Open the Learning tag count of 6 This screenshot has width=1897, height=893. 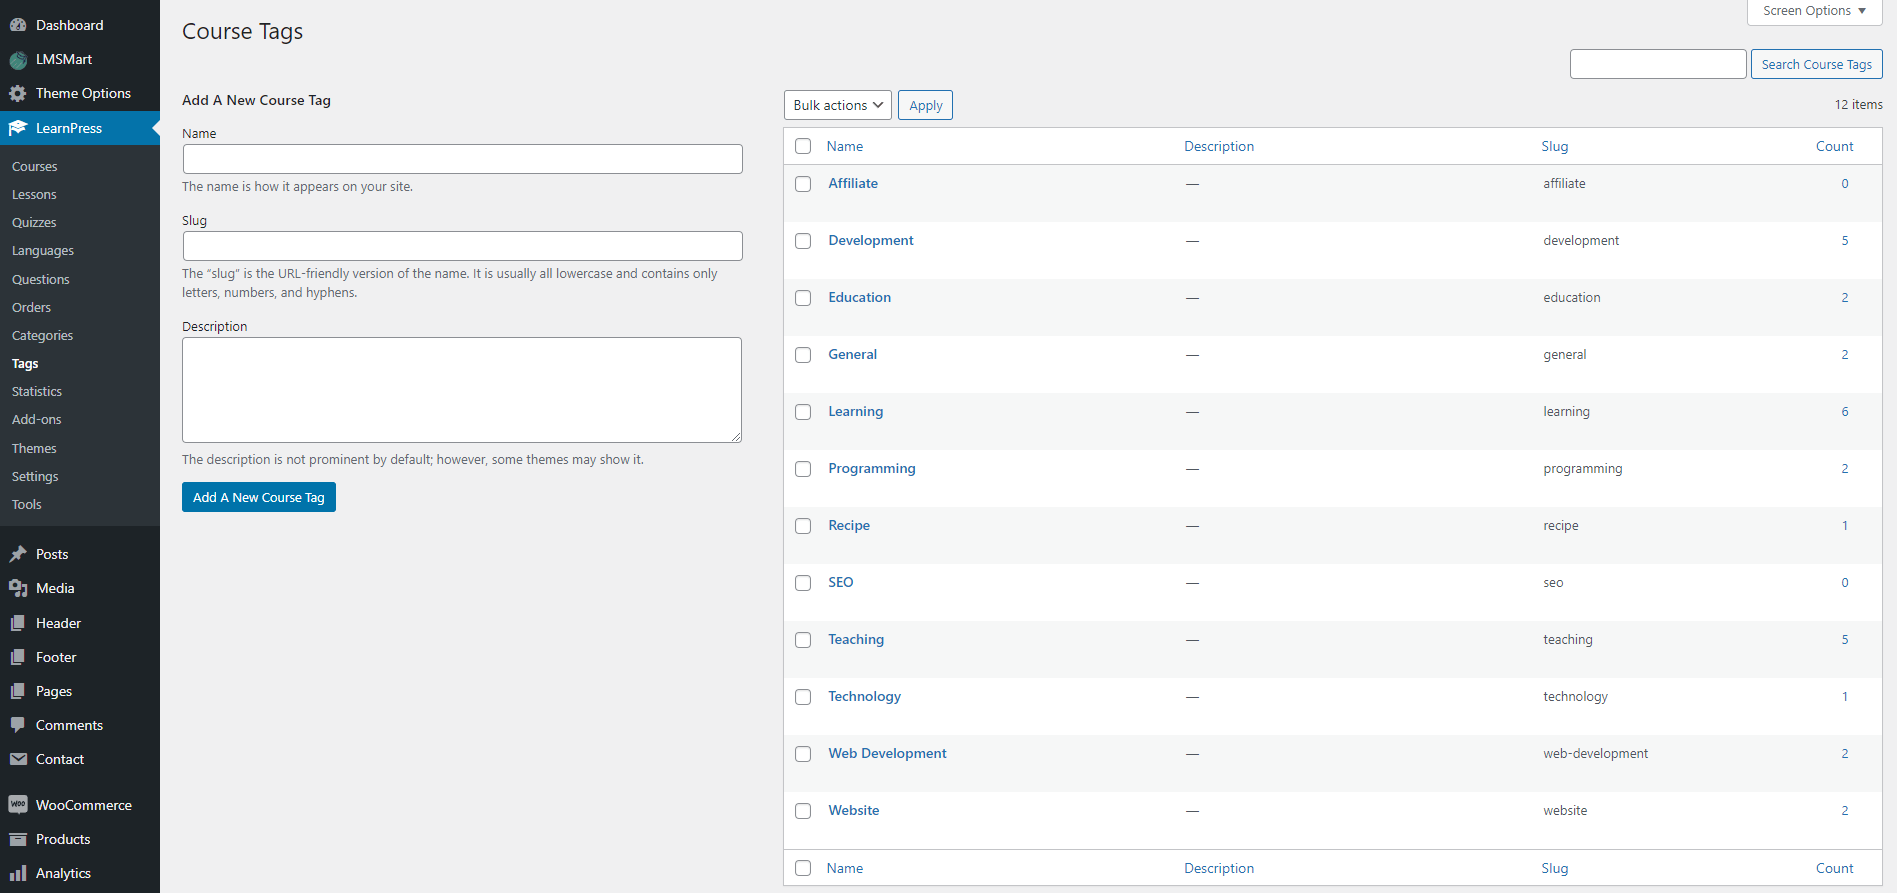(x=1845, y=411)
